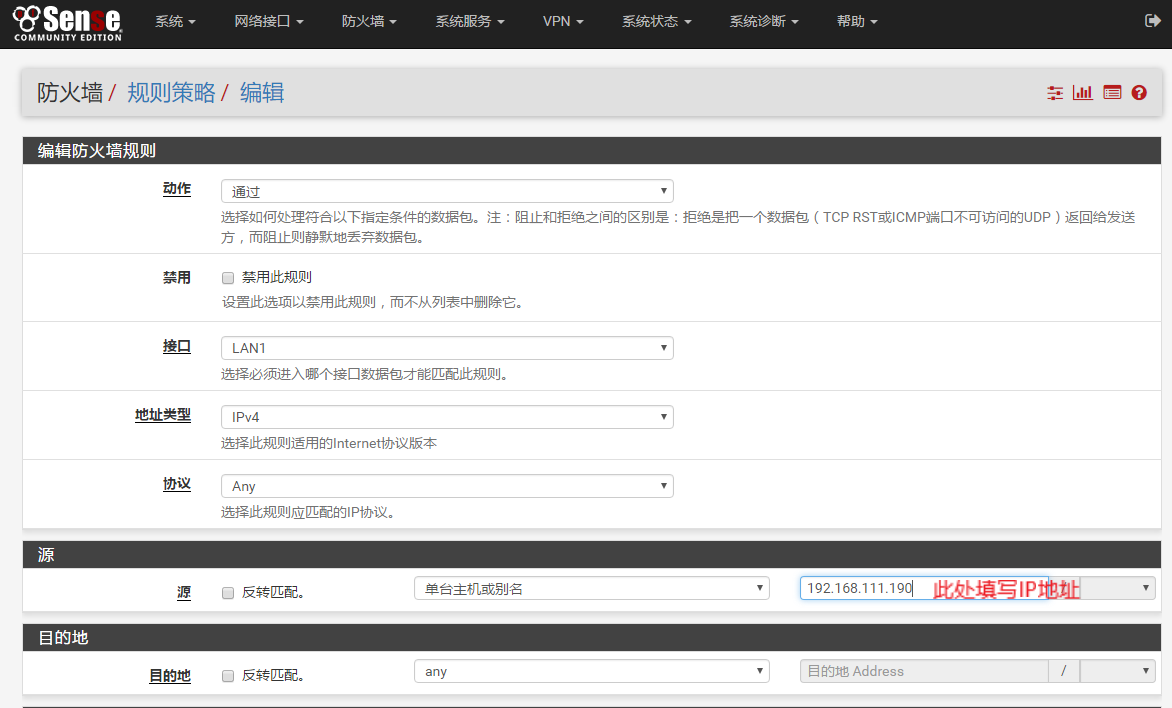1172x708 pixels.
Task: Open the 系统诊断 menu
Action: (764, 21)
